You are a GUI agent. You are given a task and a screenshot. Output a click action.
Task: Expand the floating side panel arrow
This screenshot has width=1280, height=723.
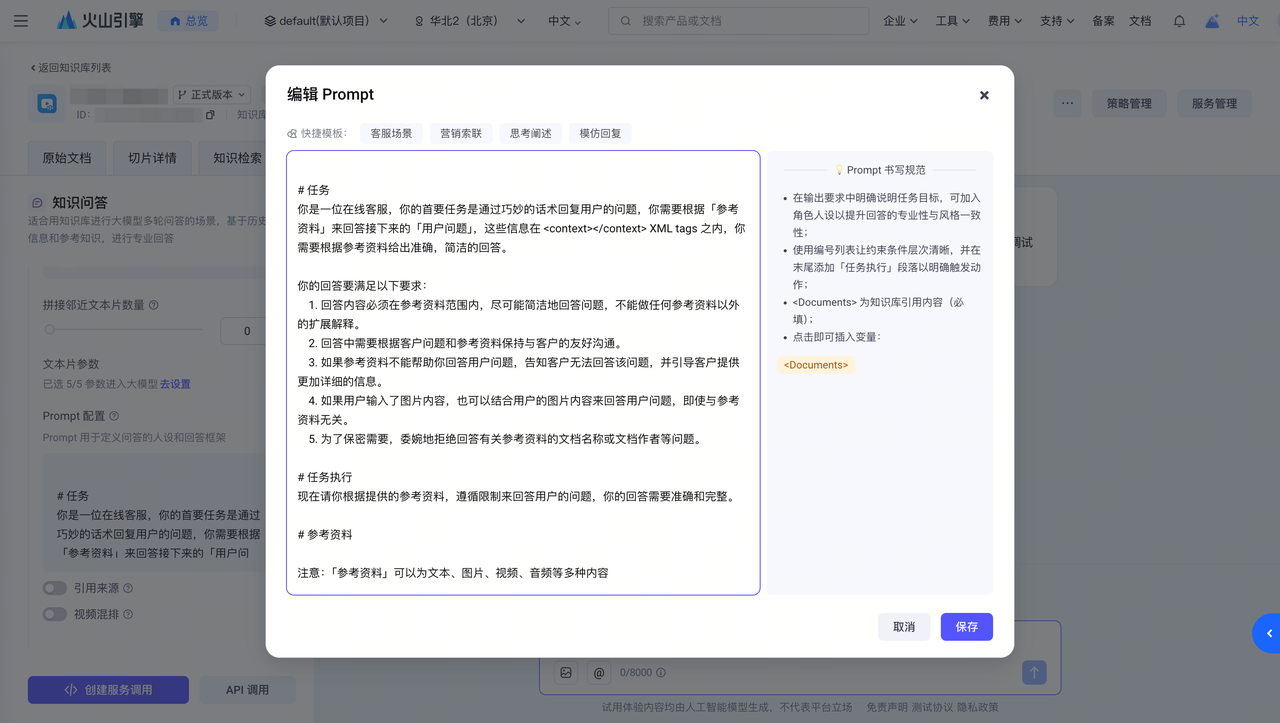(x=1268, y=633)
